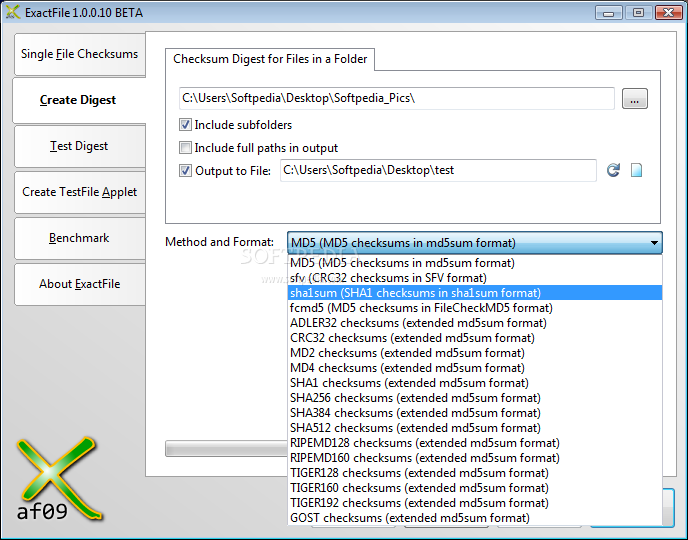Click the blank document icon beside output path
688x540 pixels.
(636, 170)
